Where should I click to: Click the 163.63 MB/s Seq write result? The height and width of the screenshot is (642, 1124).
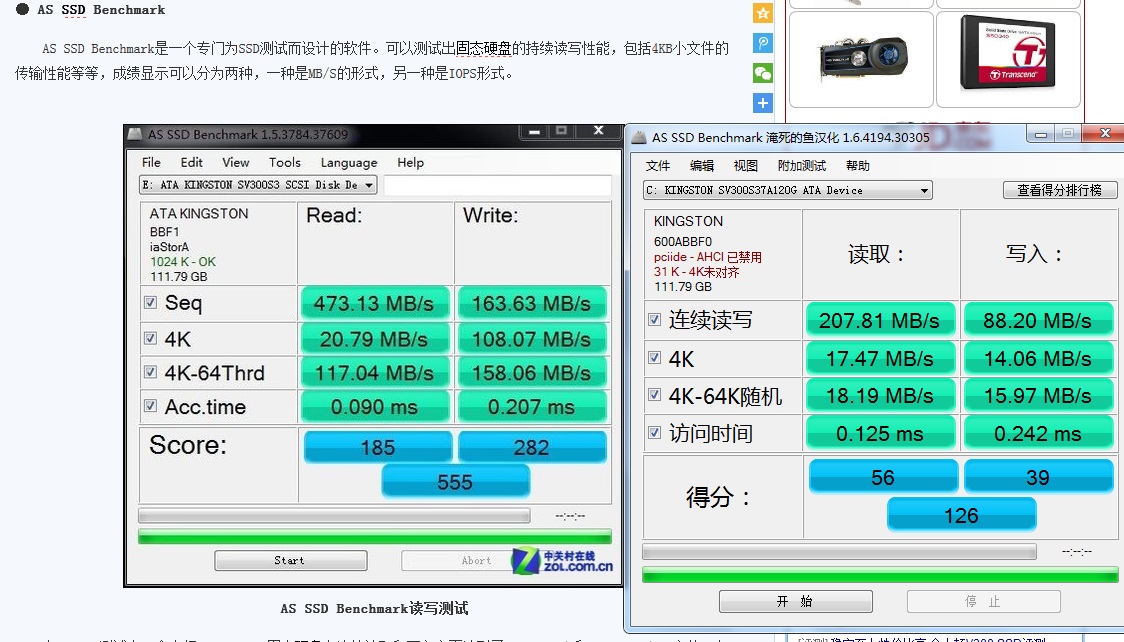pyautogui.click(x=532, y=303)
